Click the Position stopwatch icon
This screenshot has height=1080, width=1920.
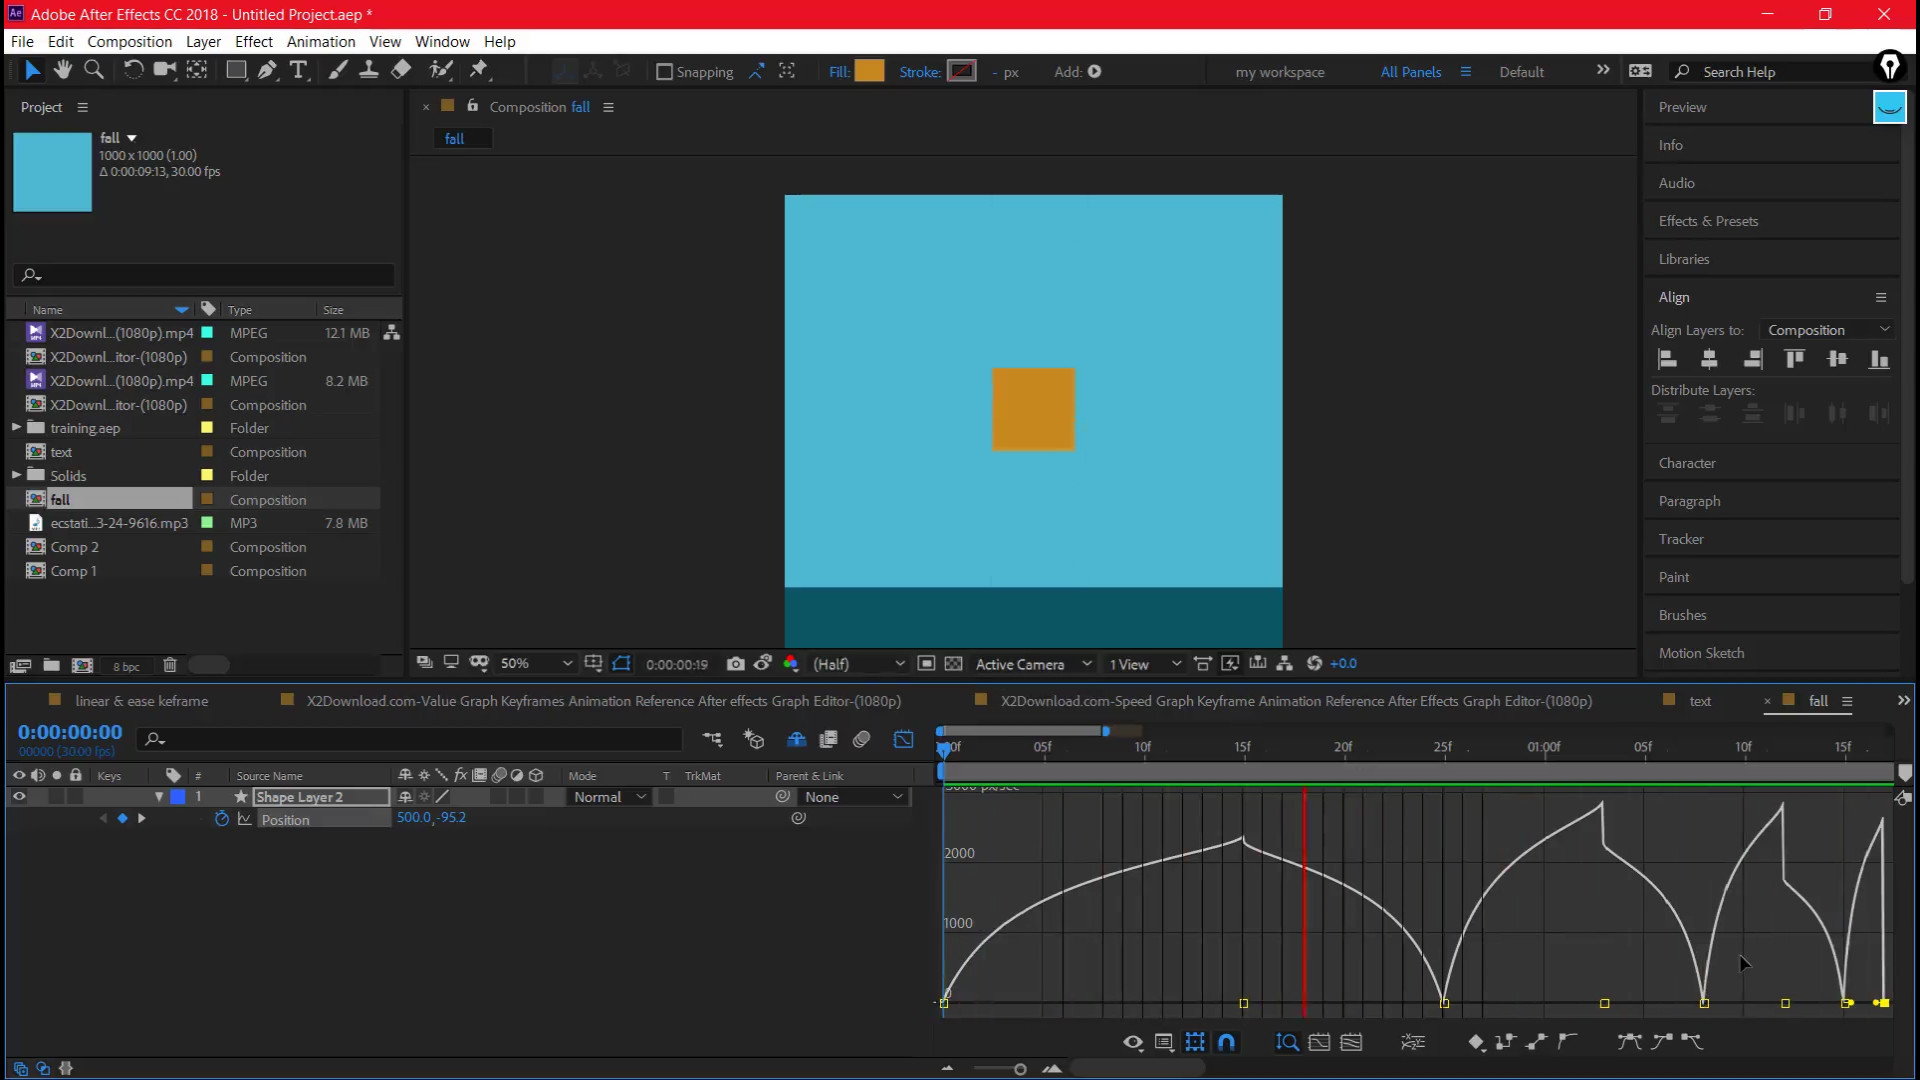[x=222, y=819]
